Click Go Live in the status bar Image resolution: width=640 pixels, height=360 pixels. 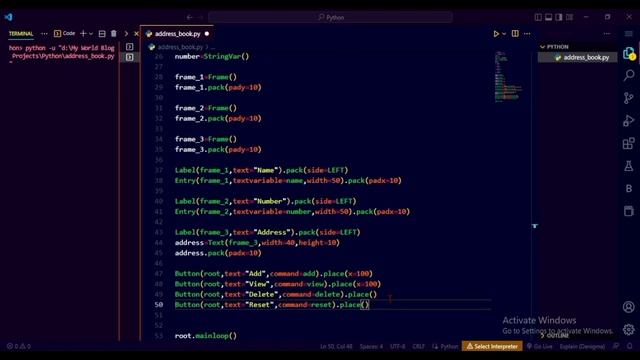[x=539, y=346]
